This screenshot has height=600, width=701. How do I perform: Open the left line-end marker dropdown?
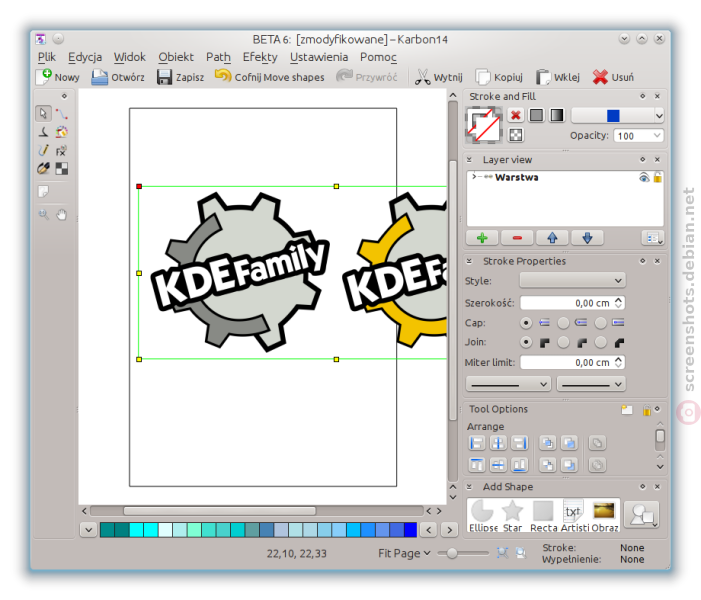508,384
